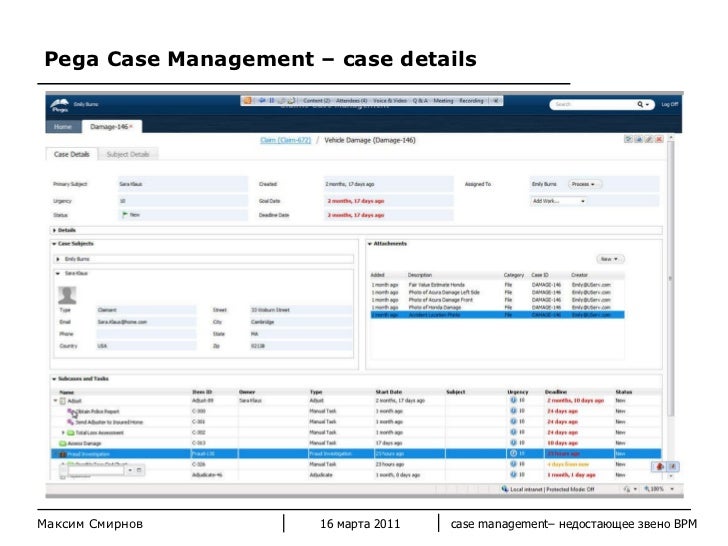Open Home tab
728x546 pixels.
tap(63, 127)
